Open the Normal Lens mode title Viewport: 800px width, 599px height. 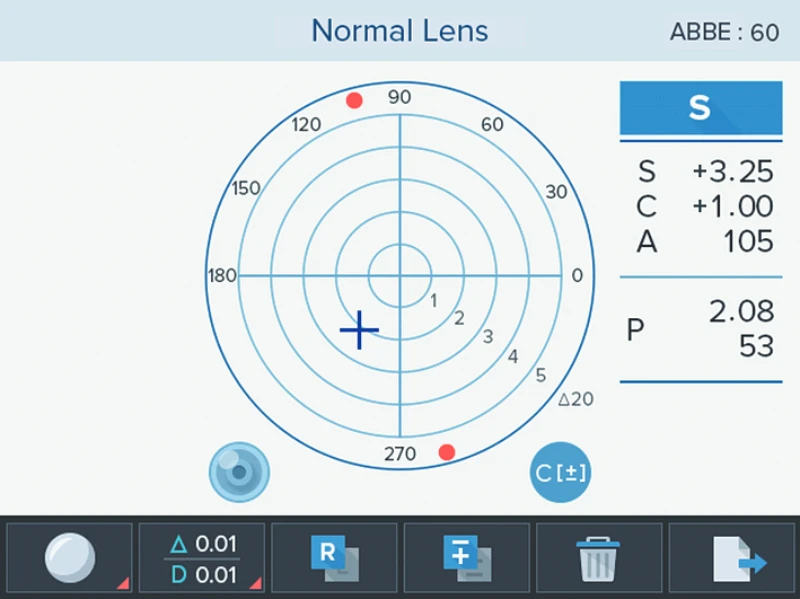click(400, 30)
